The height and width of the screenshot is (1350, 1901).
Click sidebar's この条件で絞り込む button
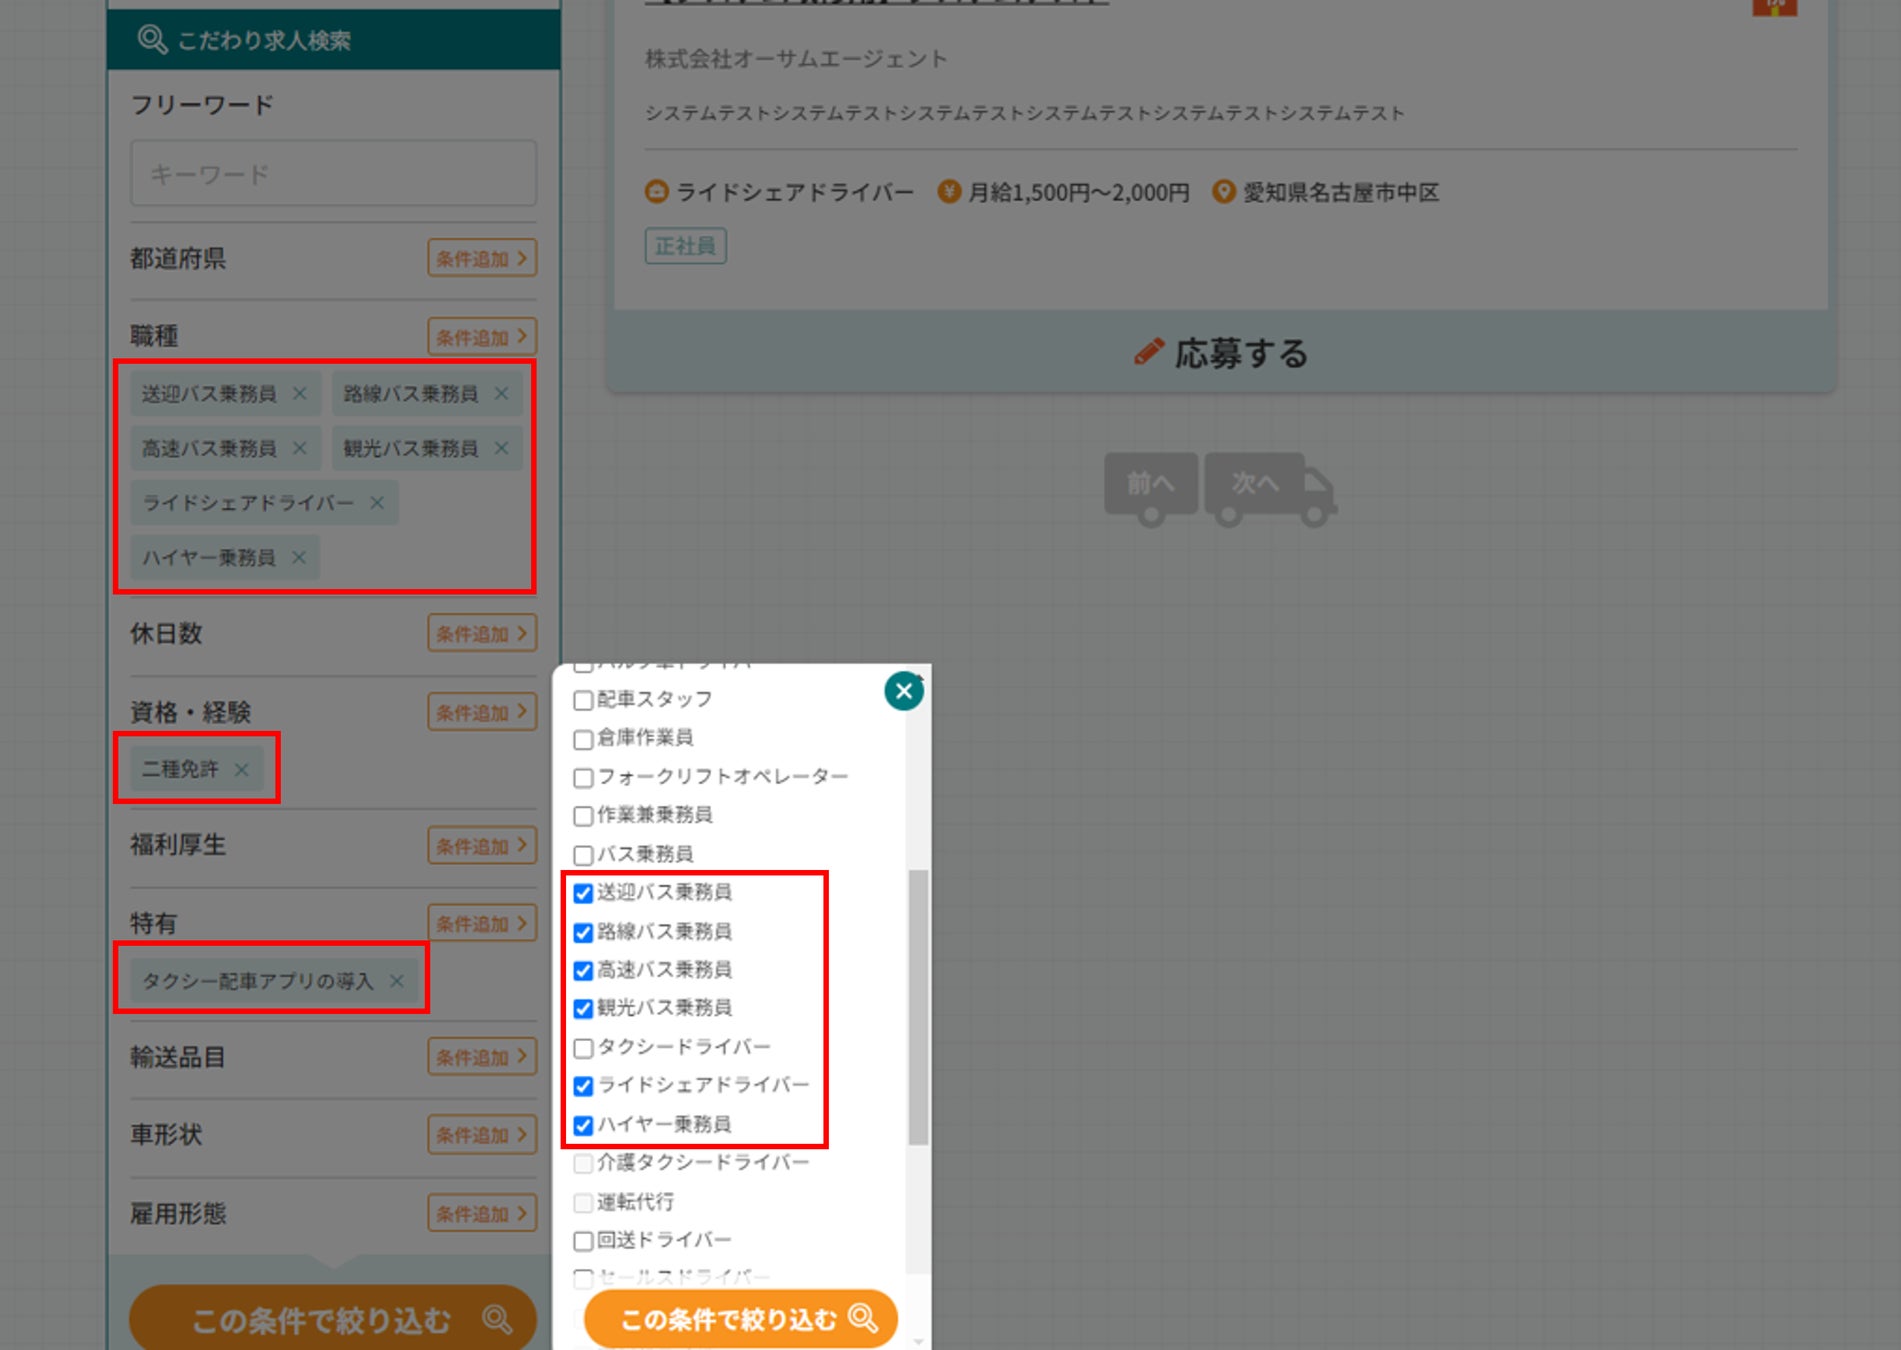click(333, 1319)
